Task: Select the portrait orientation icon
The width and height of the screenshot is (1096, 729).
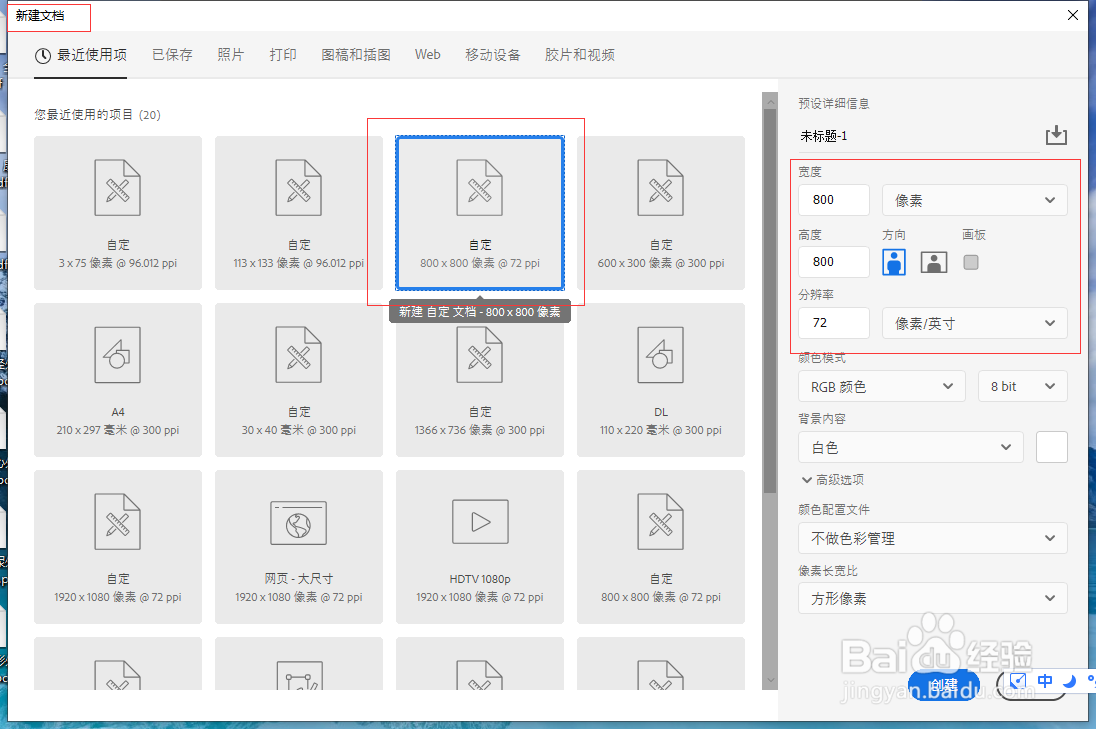Action: click(x=893, y=261)
